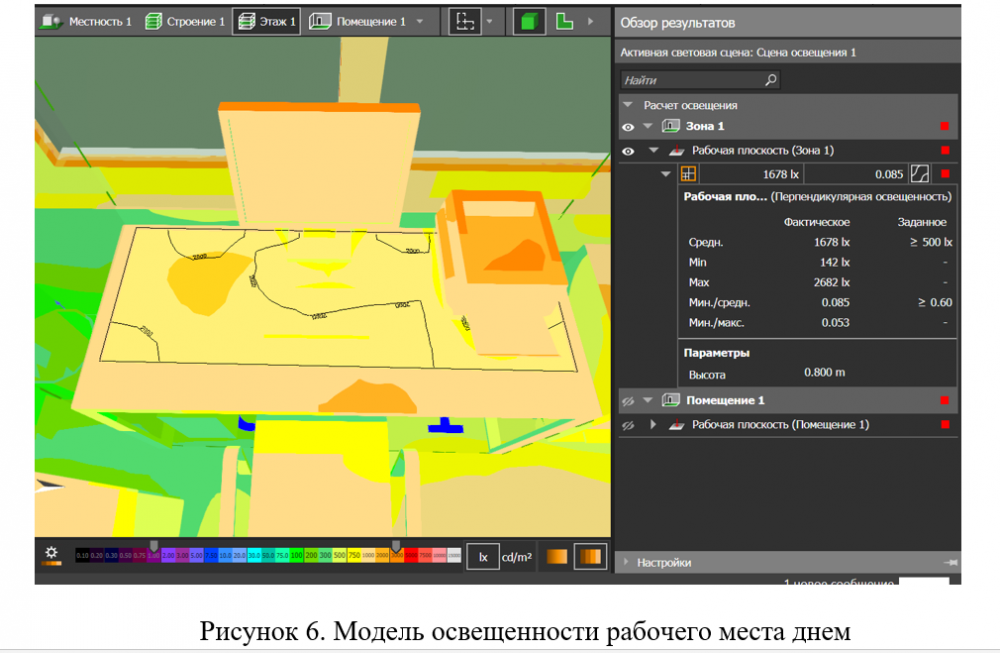Click the 3000 orange swatch on color scale

(396, 555)
